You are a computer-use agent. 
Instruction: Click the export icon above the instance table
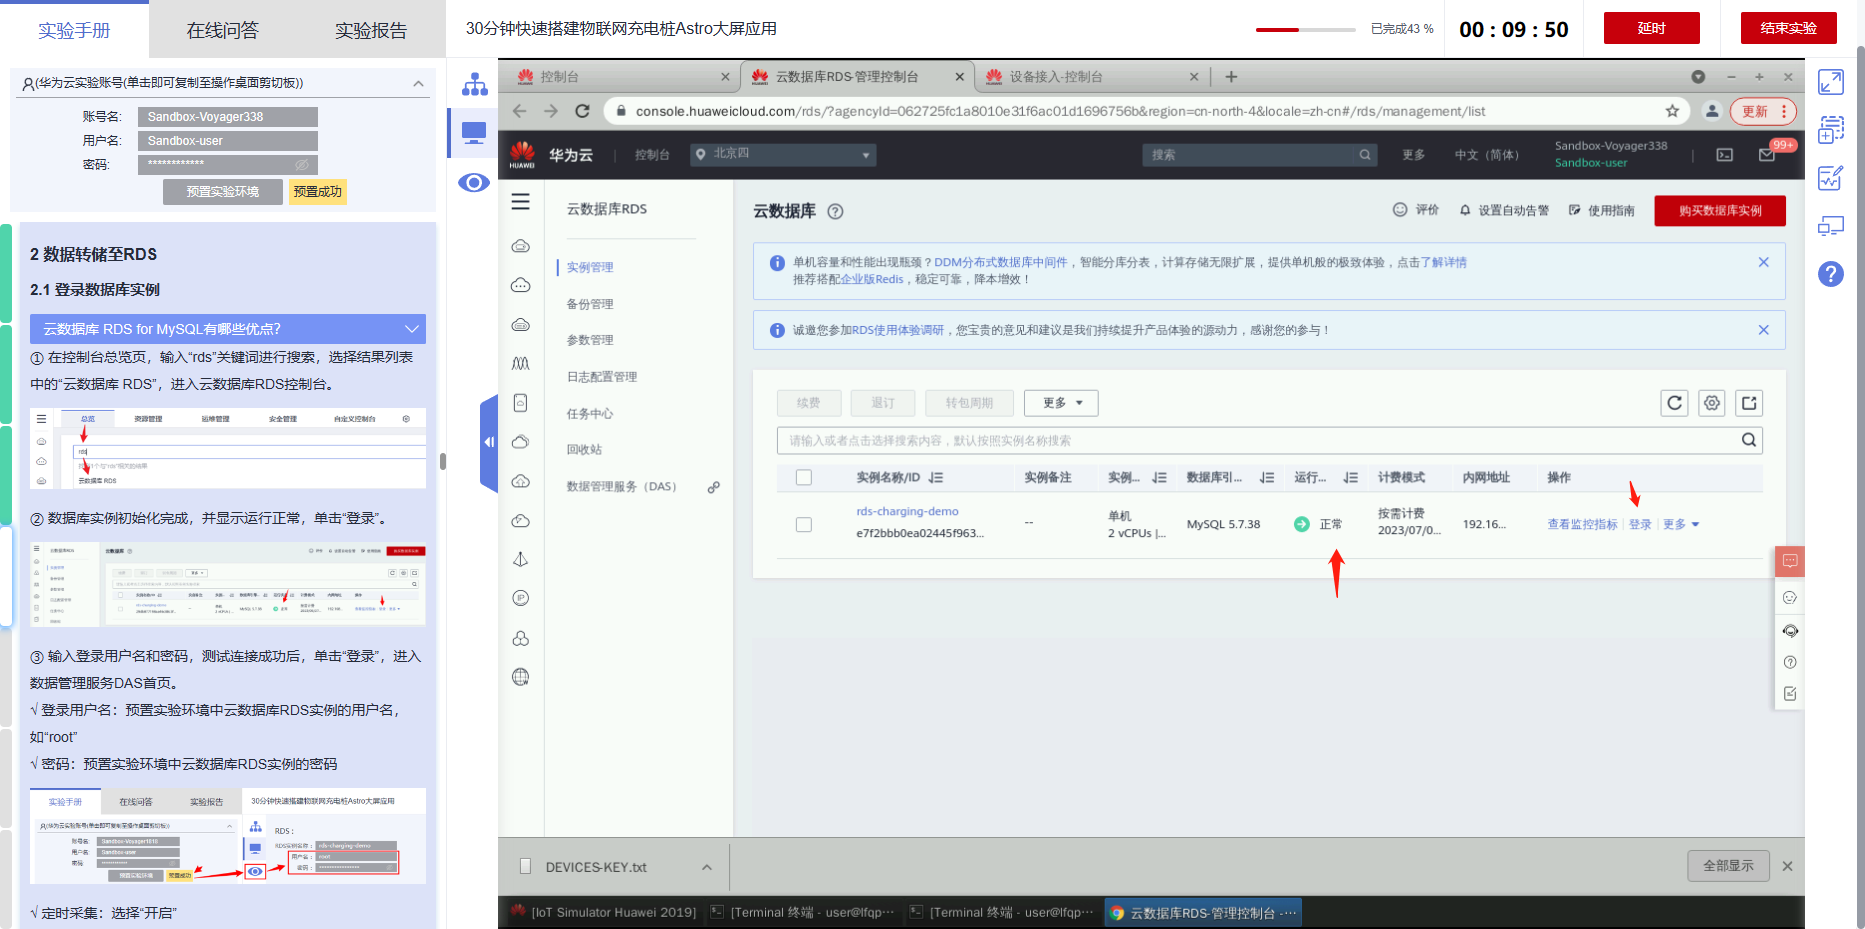pos(1749,403)
